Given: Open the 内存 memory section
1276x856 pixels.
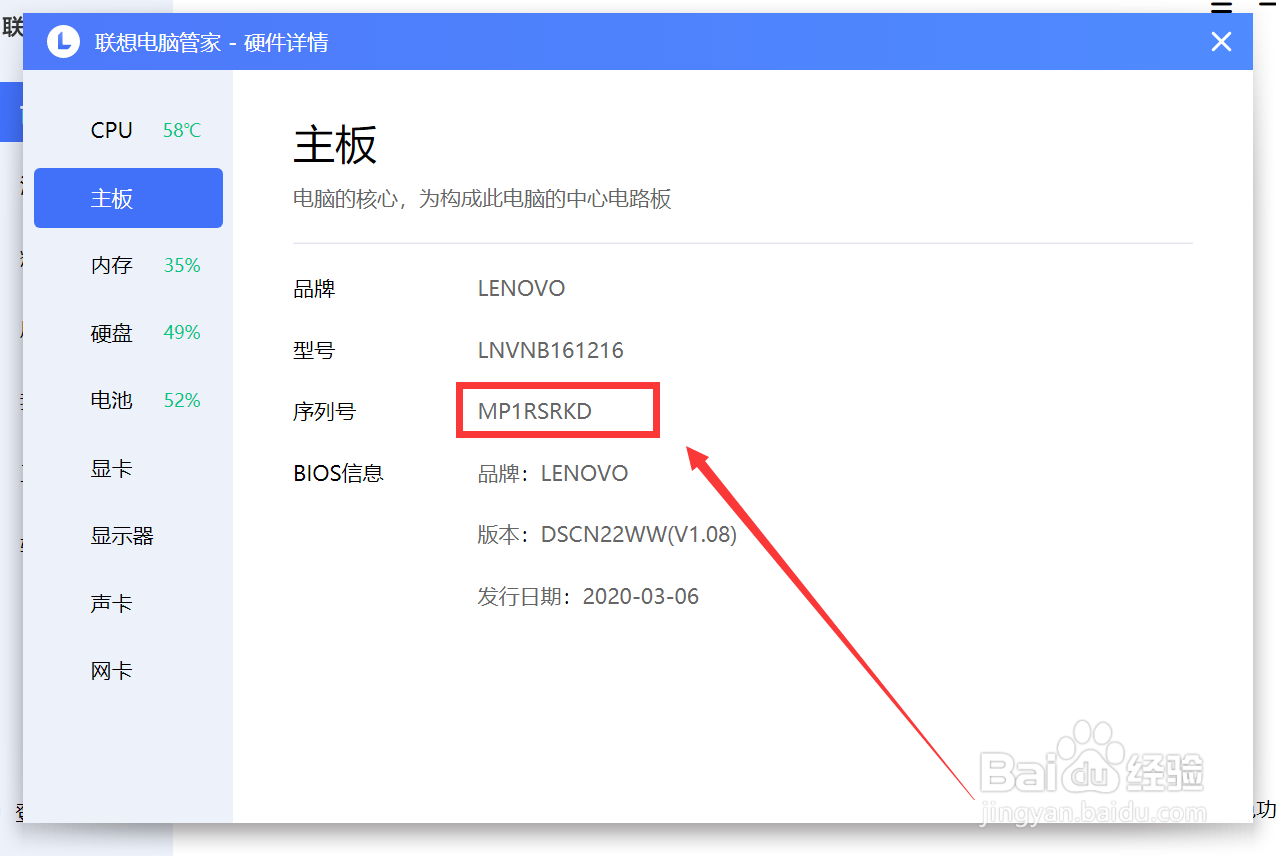Looking at the screenshot, I should tap(128, 265).
